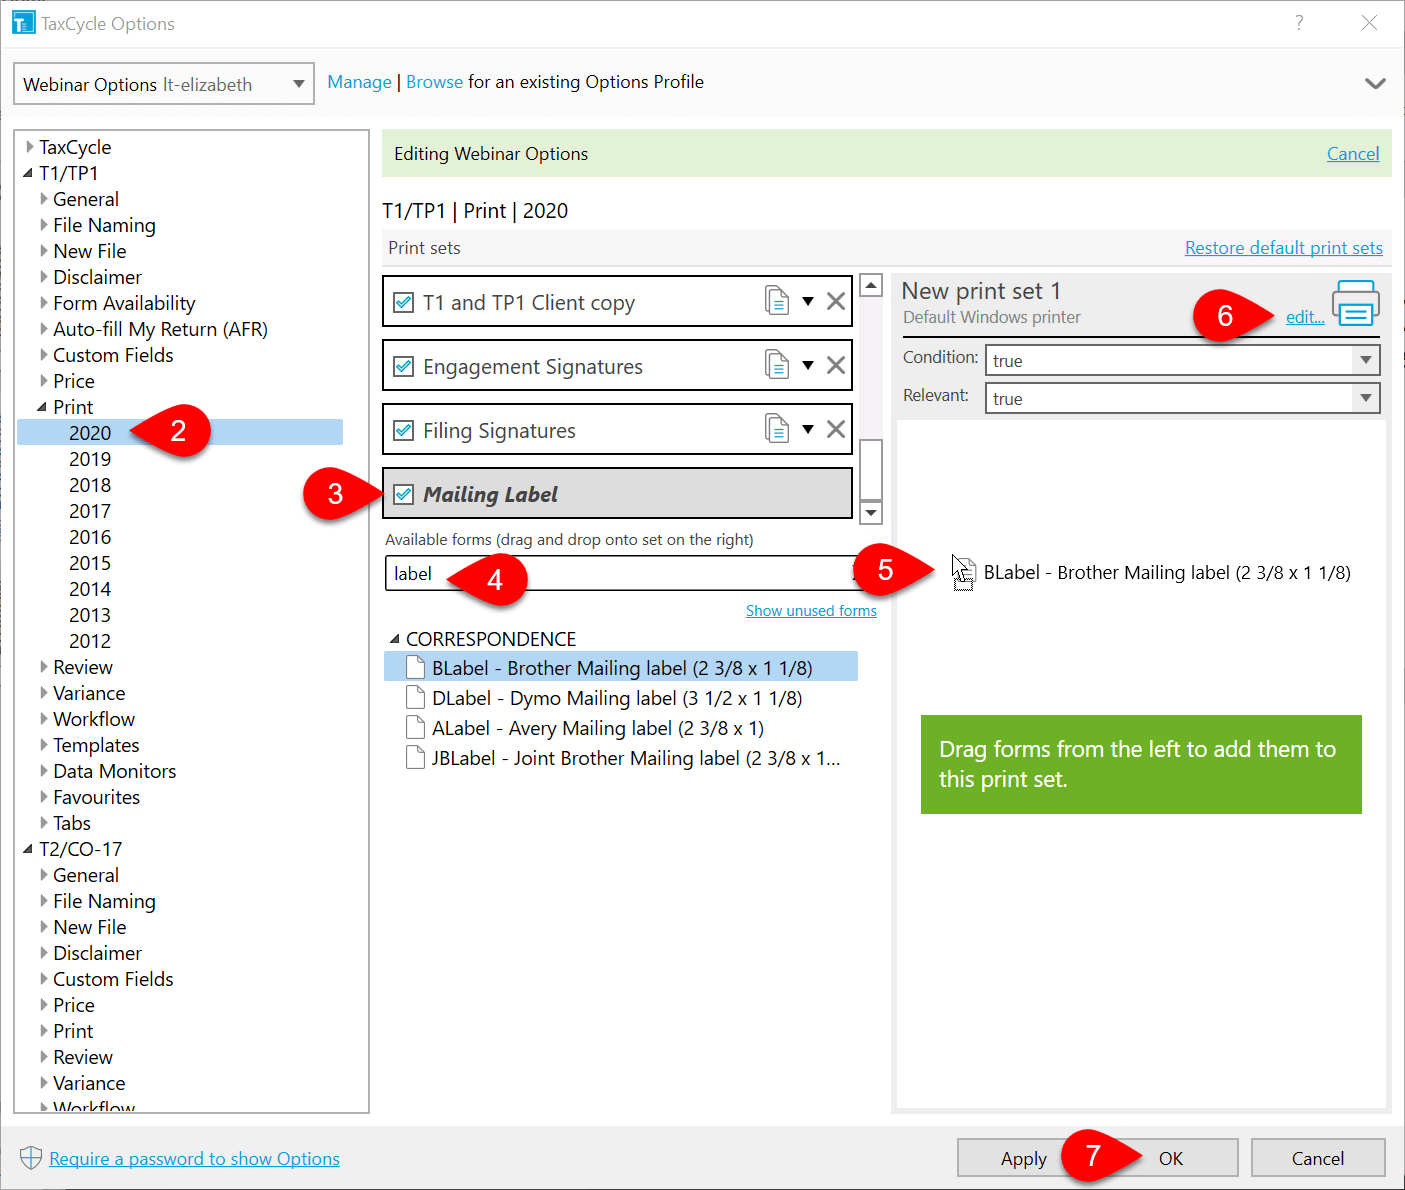Delete the Engagement Signatures print set with X
The height and width of the screenshot is (1190, 1405).
click(x=836, y=366)
